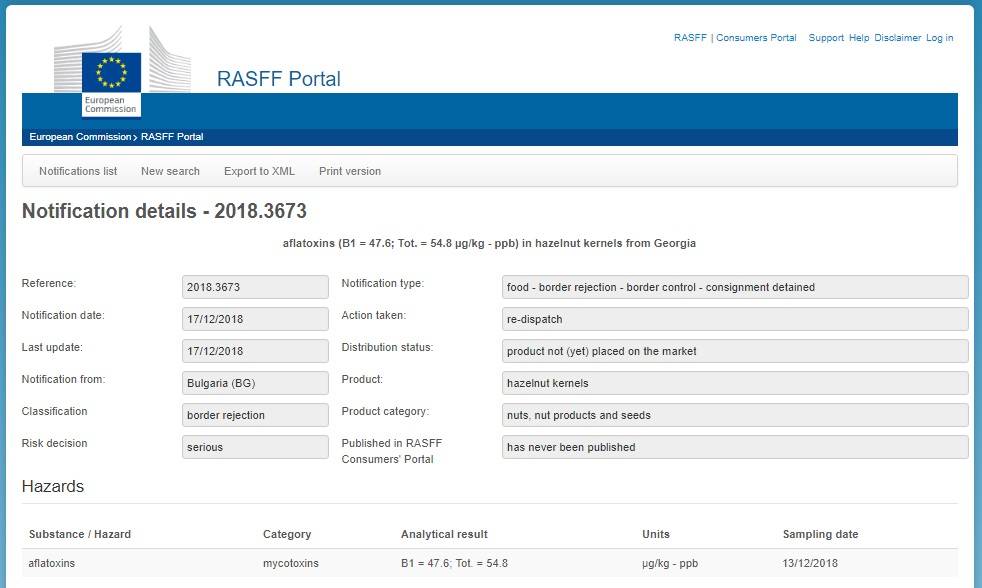982x588 pixels.
Task: Open the Consumers Portal link
Action: coord(756,38)
